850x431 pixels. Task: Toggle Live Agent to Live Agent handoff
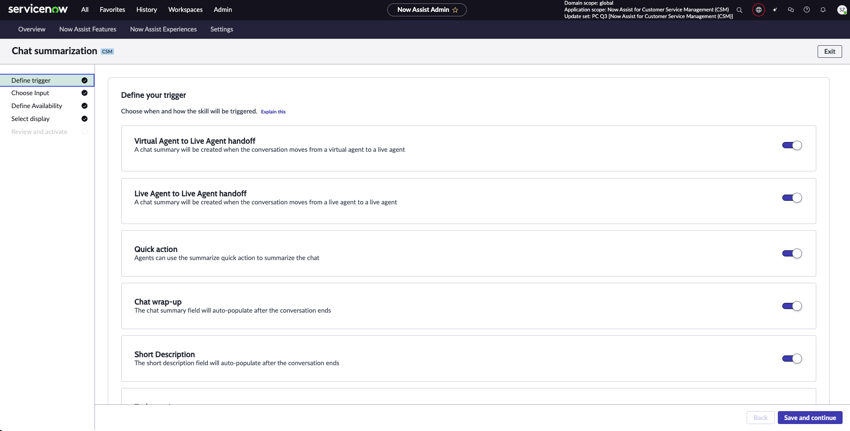point(791,198)
